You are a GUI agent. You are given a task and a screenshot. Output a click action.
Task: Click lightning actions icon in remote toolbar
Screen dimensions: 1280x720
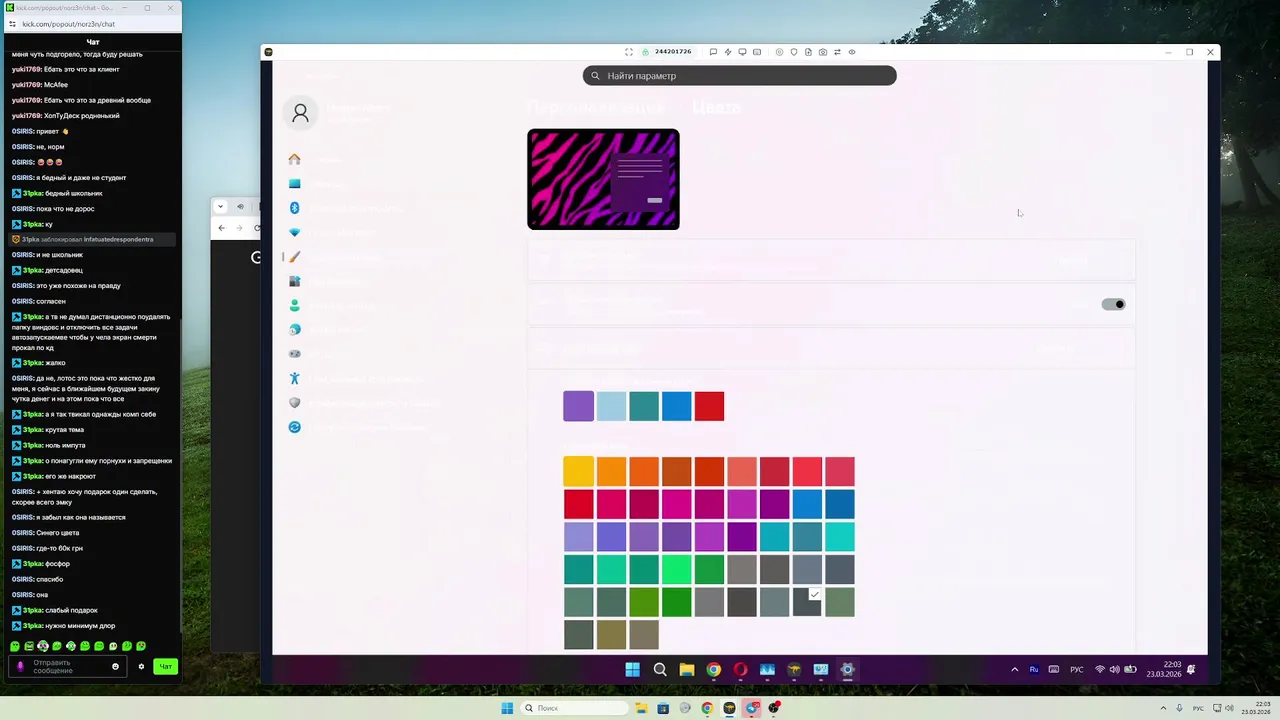pyautogui.click(x=727, y=52)
